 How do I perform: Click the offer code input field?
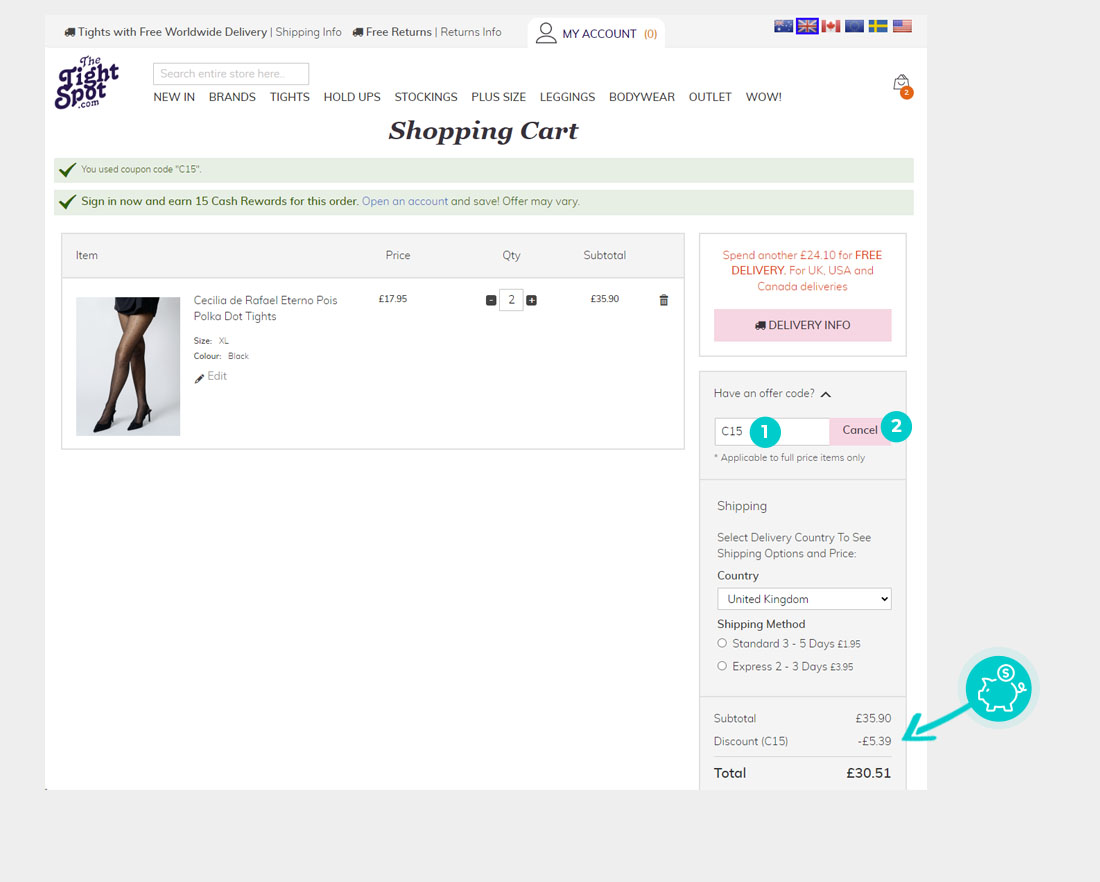click(x=772, y=432)
